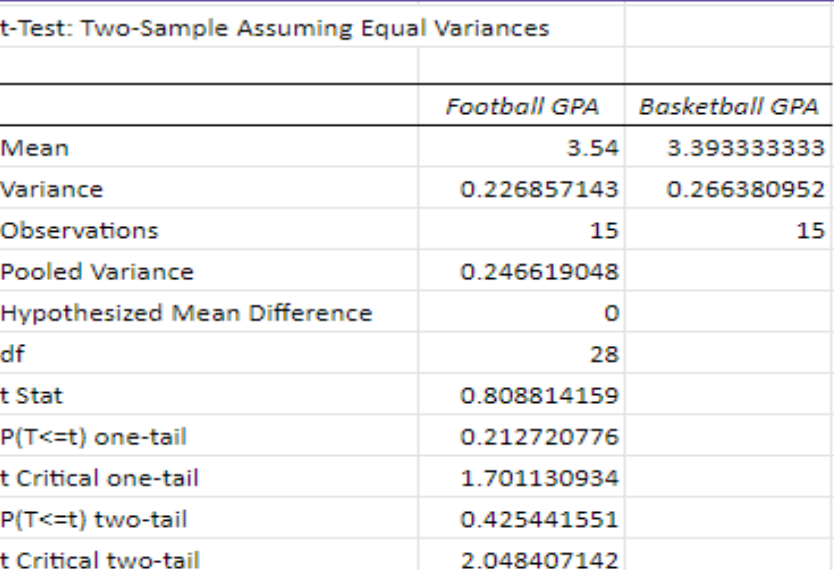Select Basketball variance cell 0.266380952
This screenshot has height=570, width=834.
click(x=729, y=189)
